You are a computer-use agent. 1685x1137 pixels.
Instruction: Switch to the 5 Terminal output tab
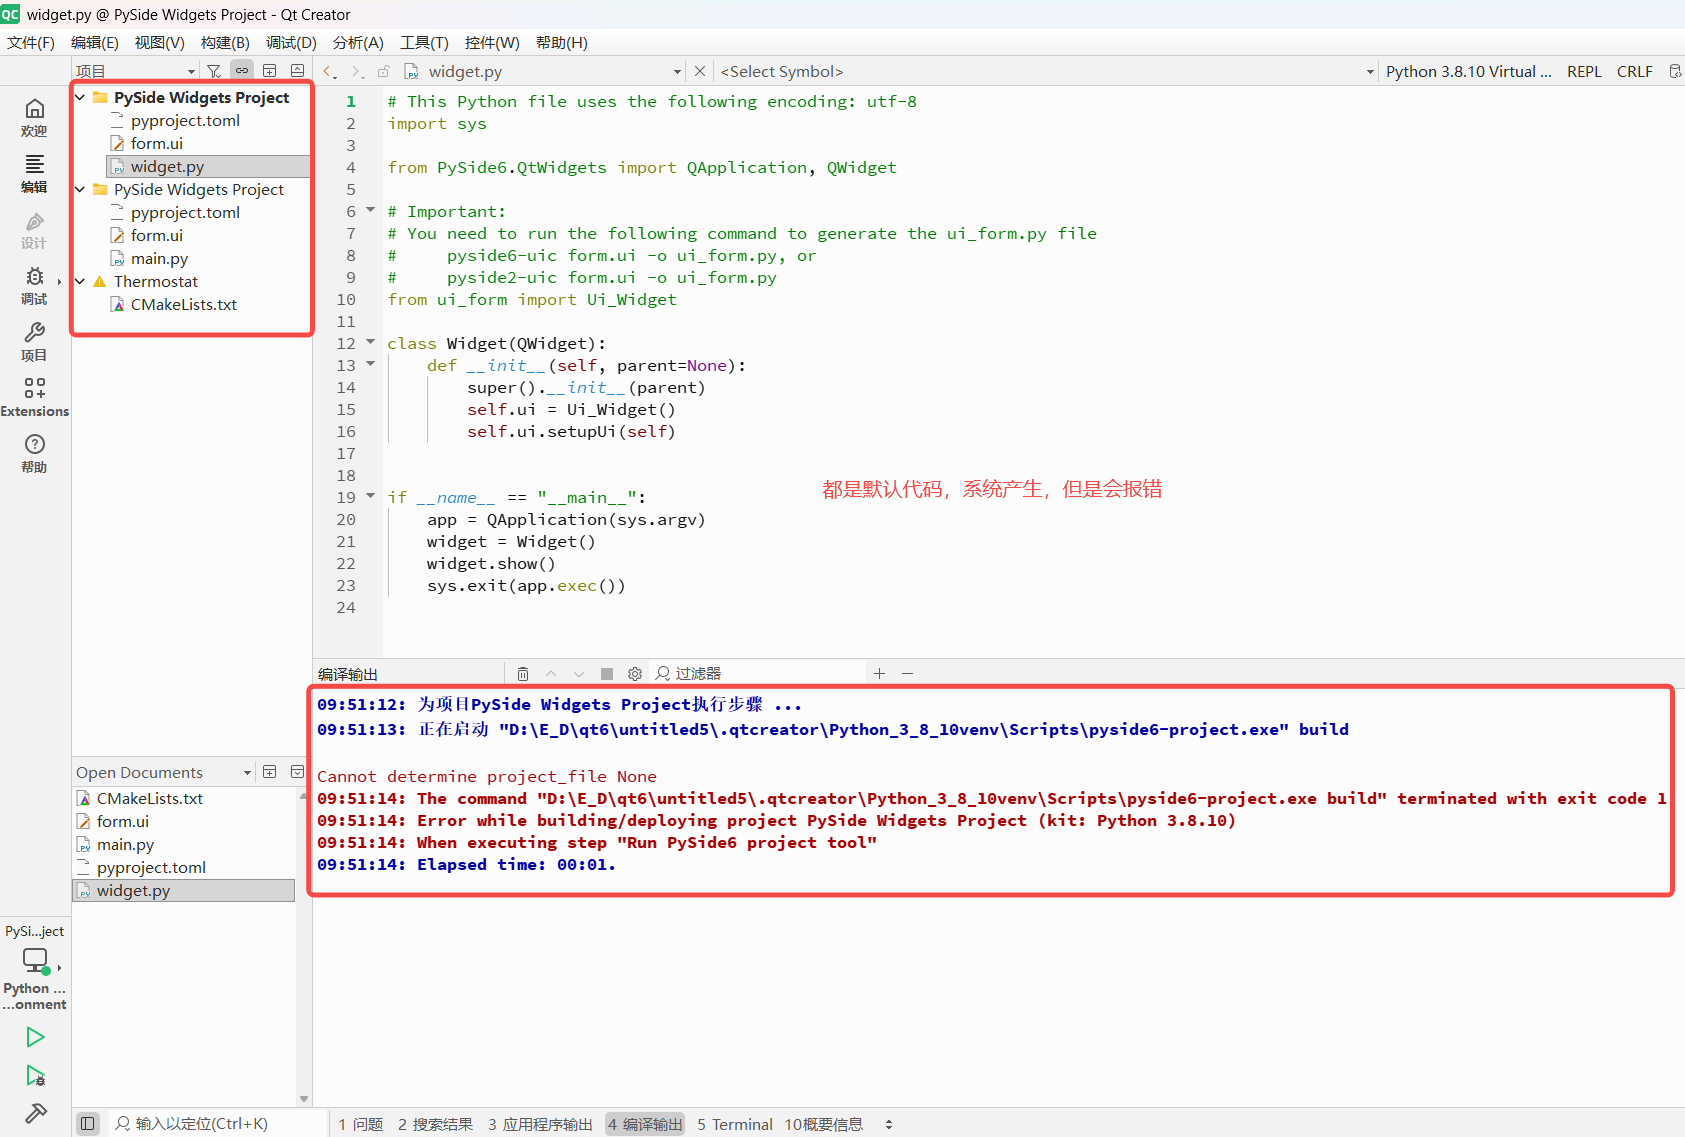pos(735,1124)
